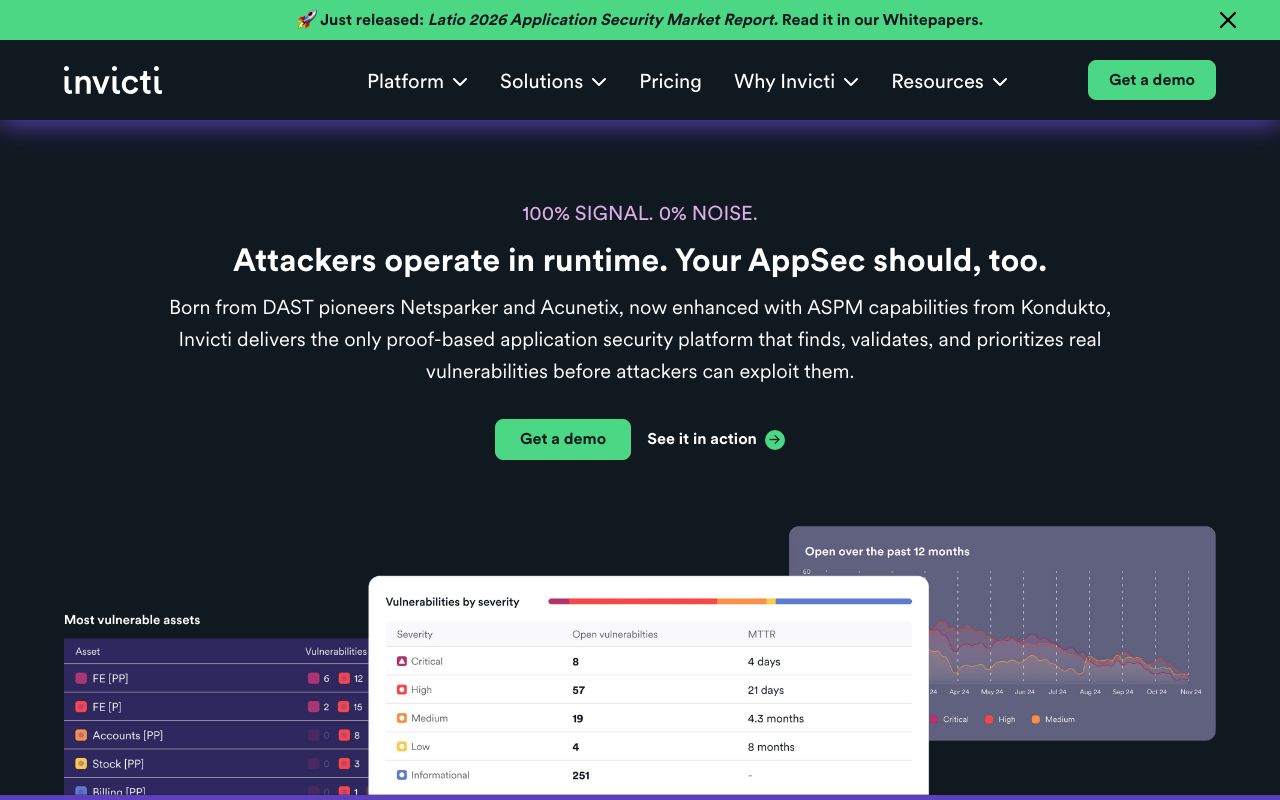Click the "251" open vulnerabilities count
The image size is (1280, 800).
pyautogui.click(x=581, y=775)
